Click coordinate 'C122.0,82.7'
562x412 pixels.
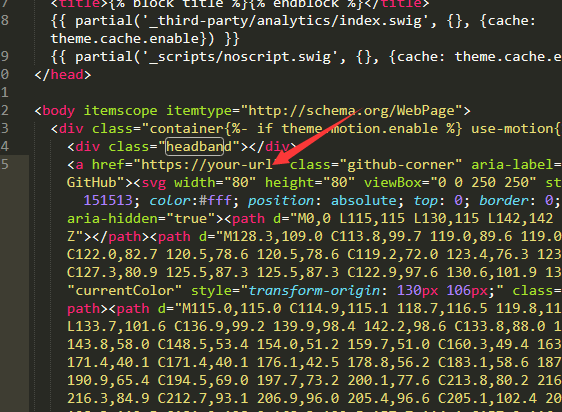112,254
